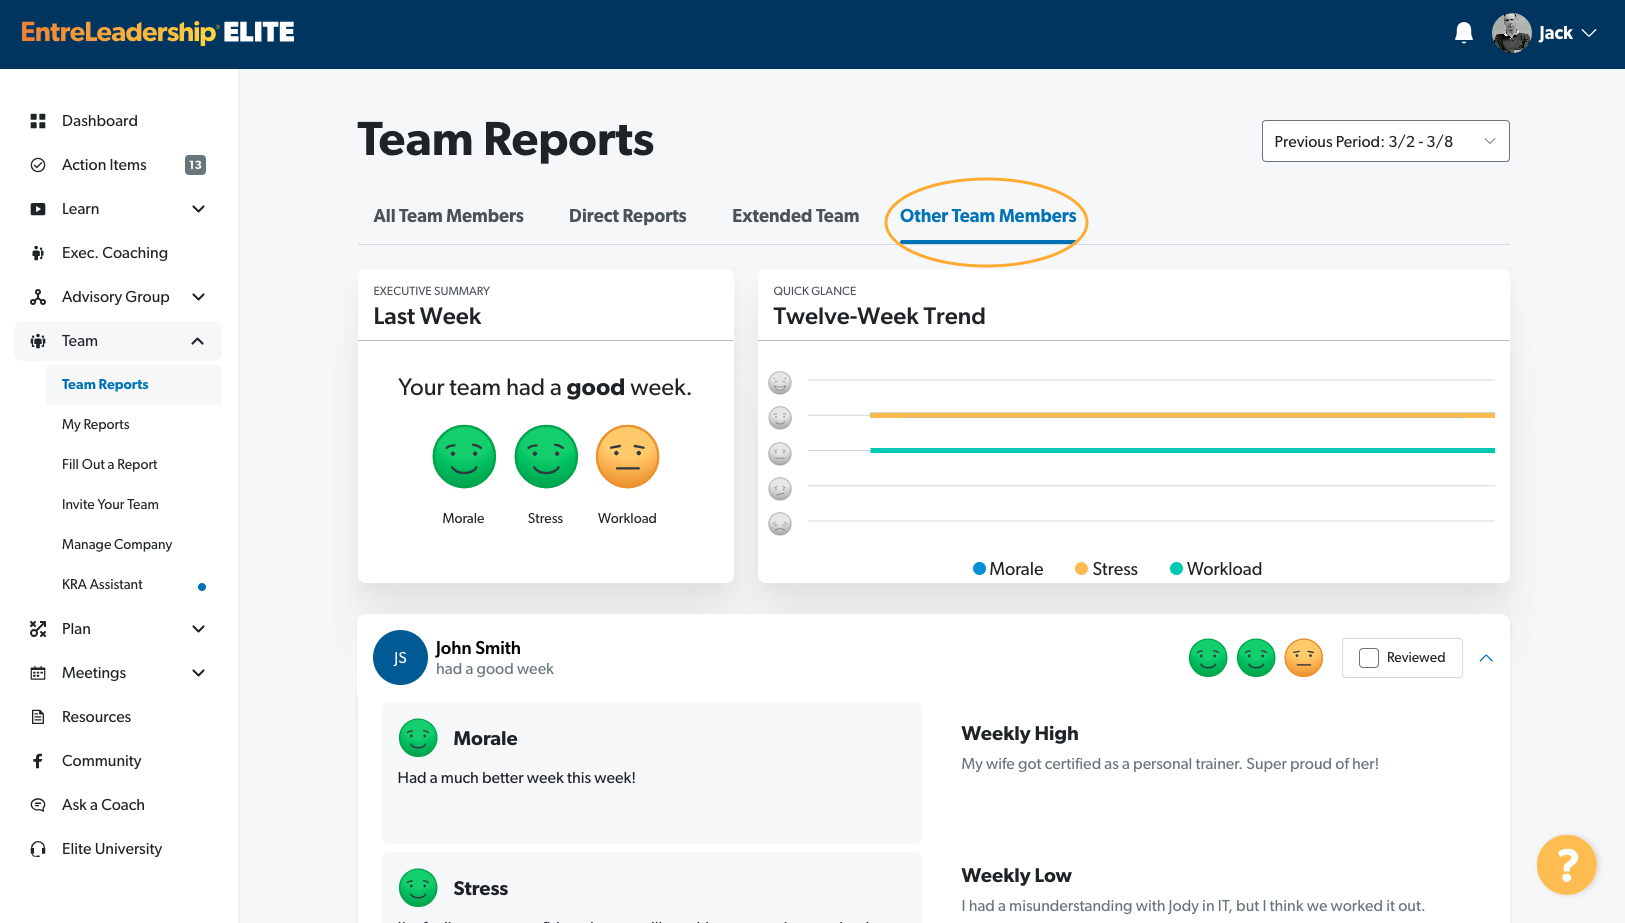The width and height of the screenshot is (1625, 923).
Task: Select Other Team Members tab
Action: [988, 216]
